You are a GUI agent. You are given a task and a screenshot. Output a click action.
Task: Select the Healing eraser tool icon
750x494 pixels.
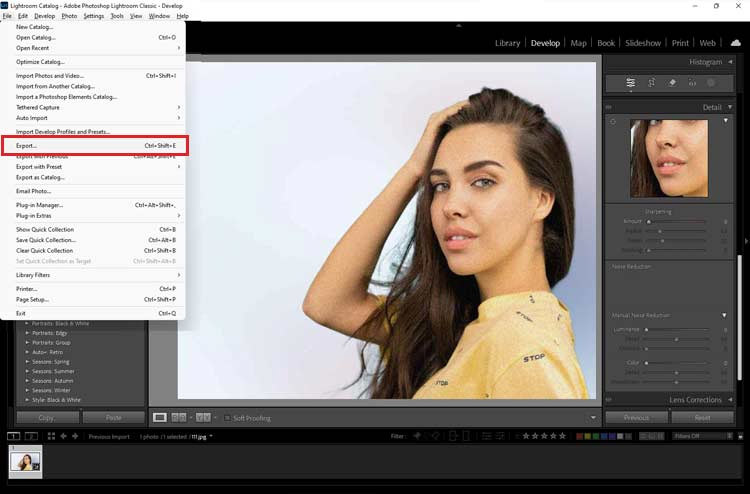pos(672,83)
